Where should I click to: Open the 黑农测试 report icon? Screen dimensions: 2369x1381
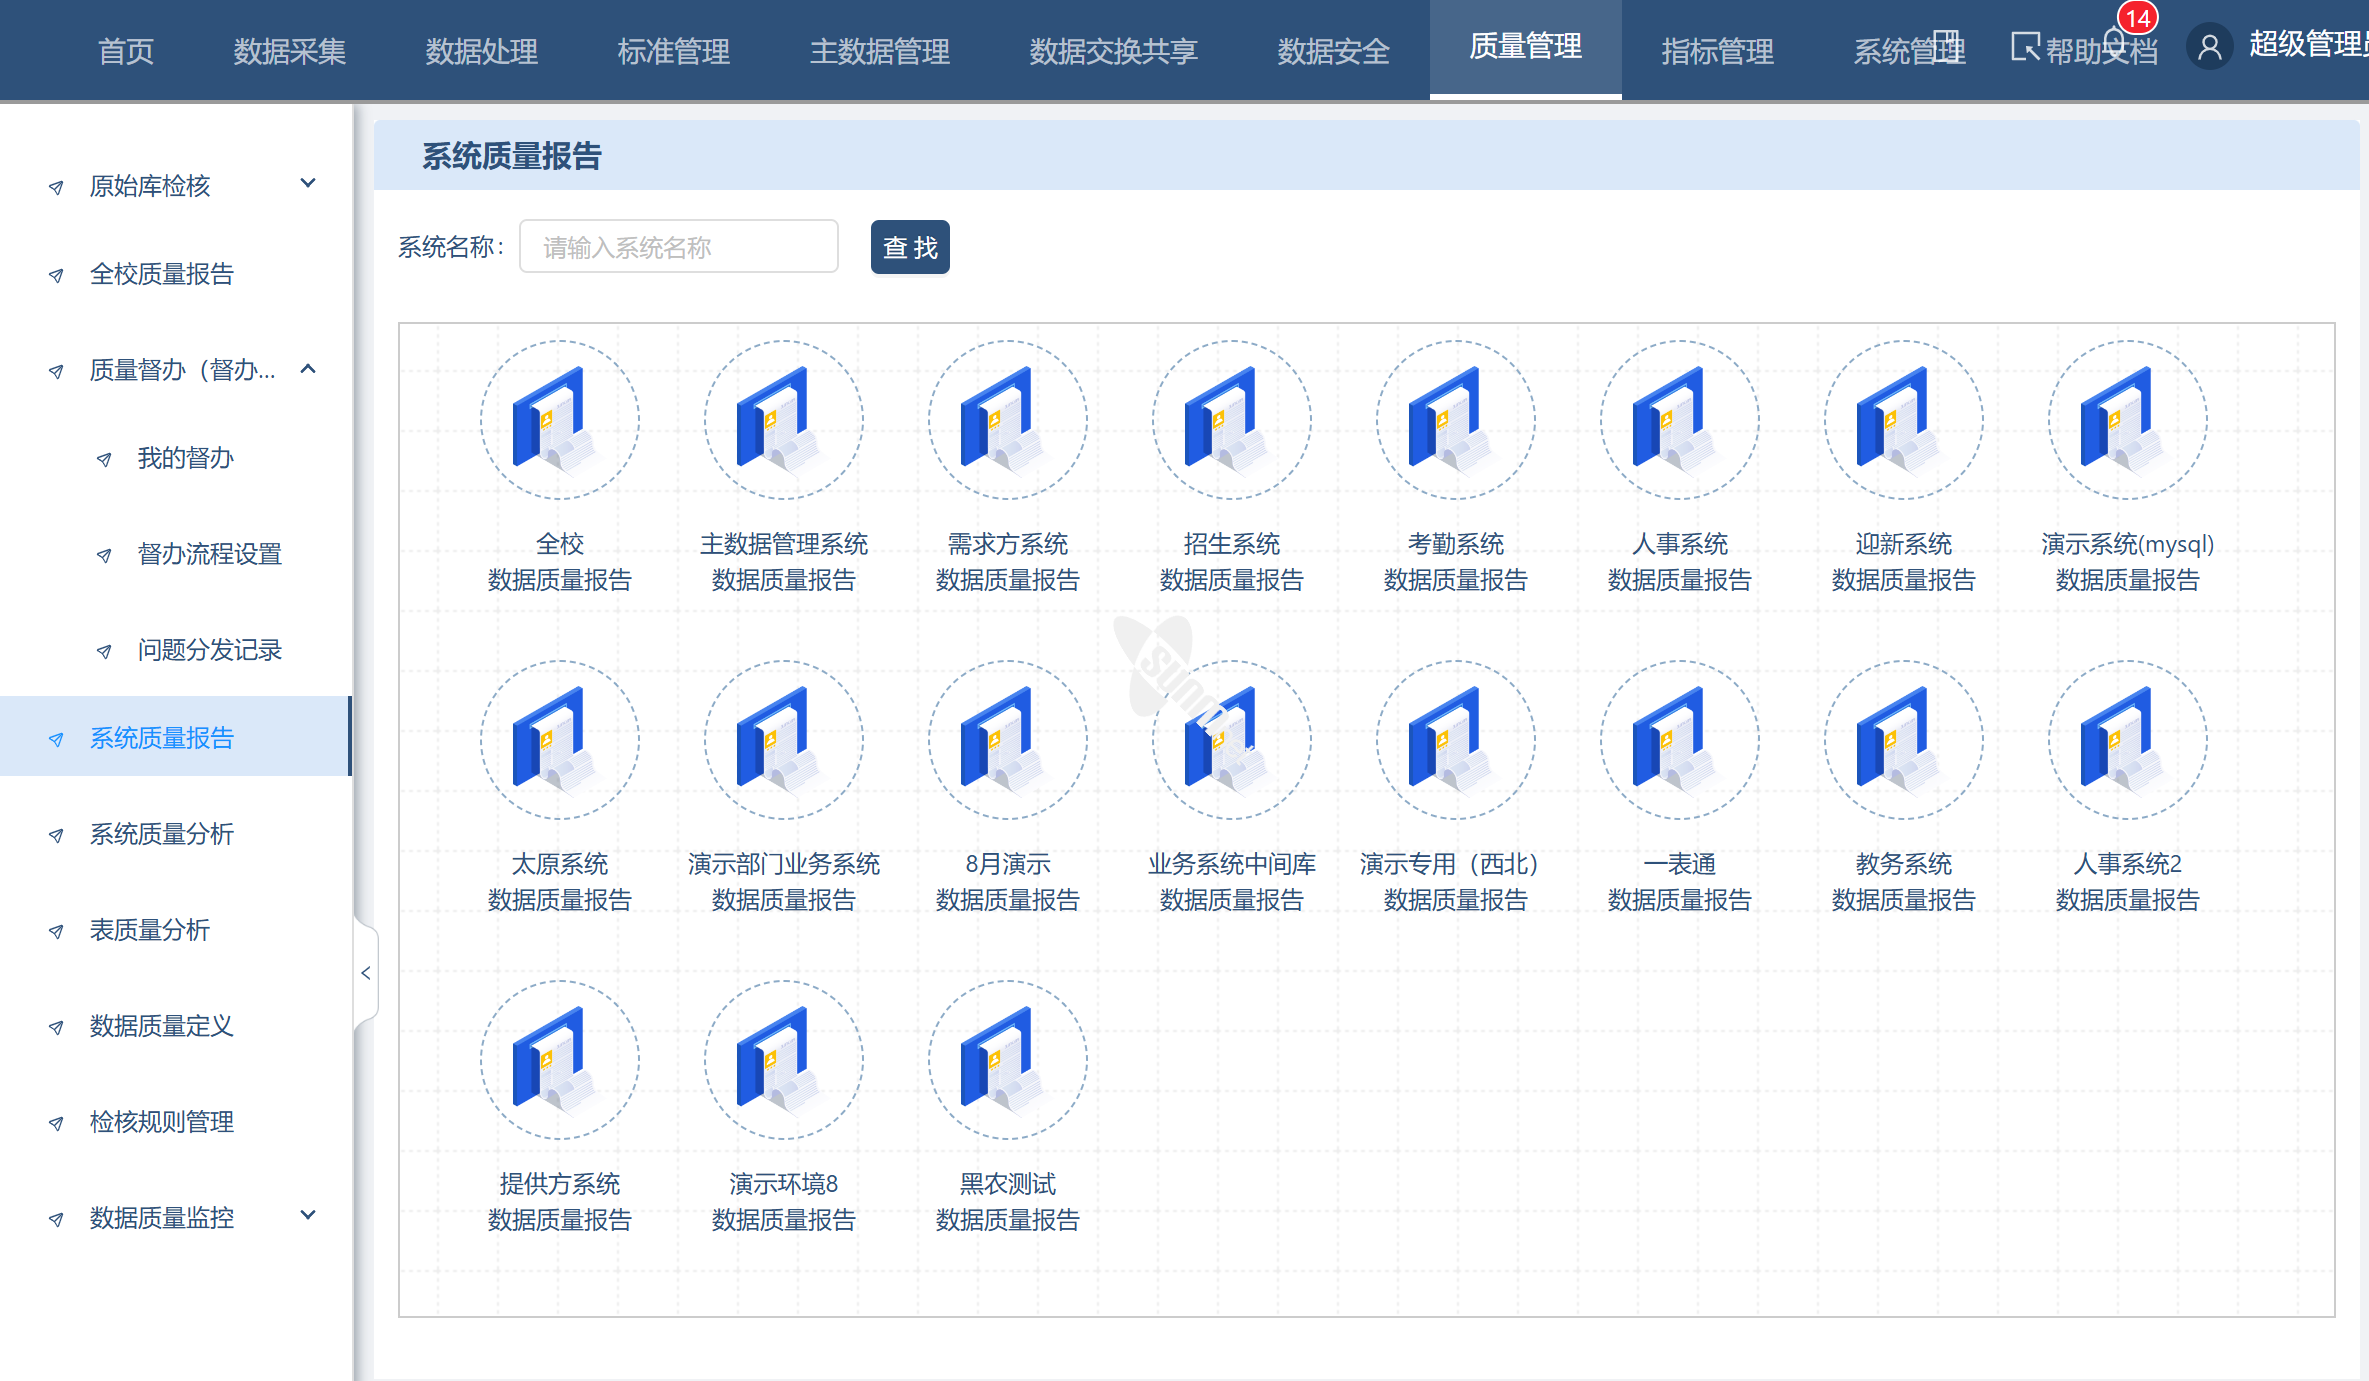tap(1007, 1060)
